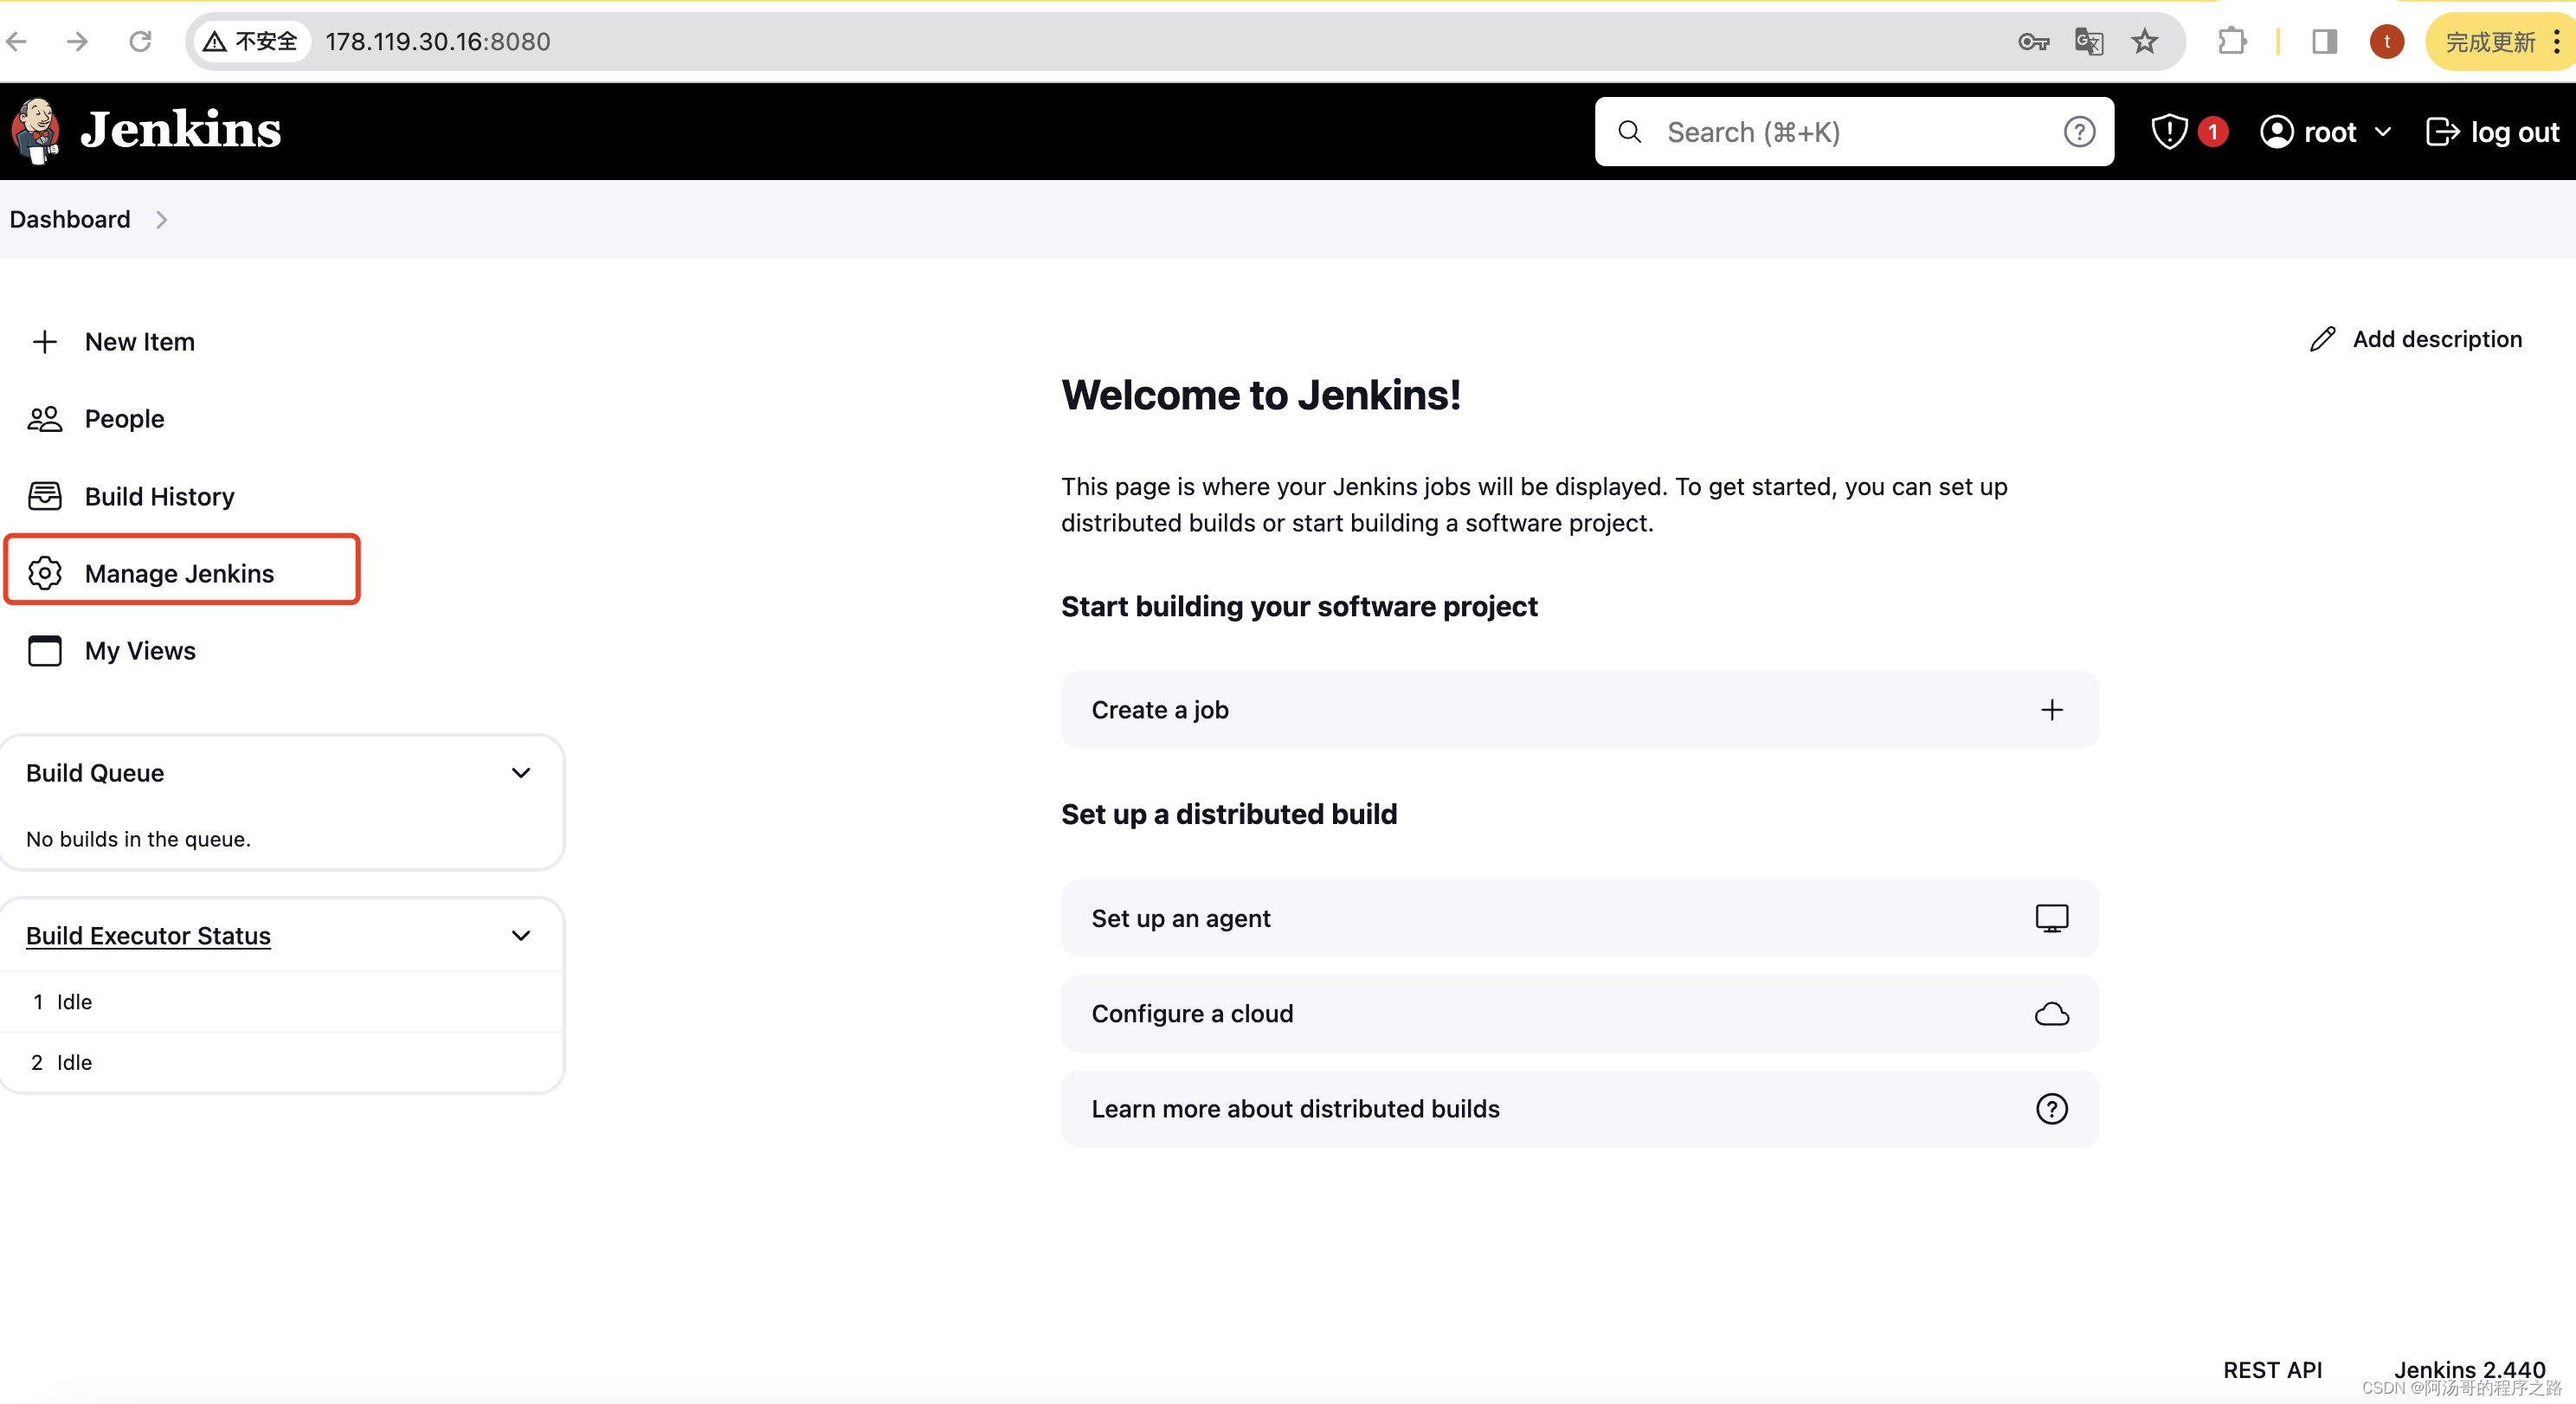This screenshot has width=2576, height=1404.
Task: Open the browser extensions puzzle icon
Action: 2232,41
